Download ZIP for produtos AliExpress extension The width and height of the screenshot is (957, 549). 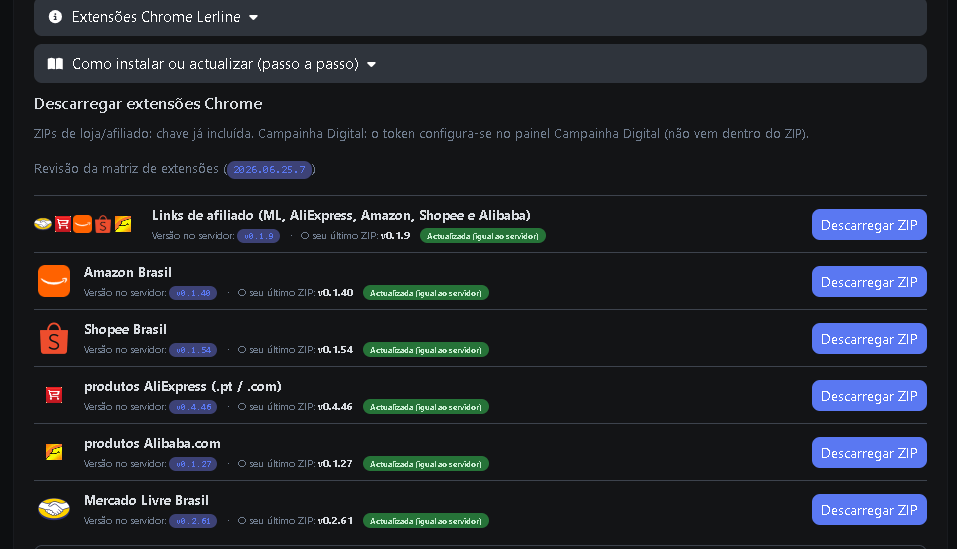pos(869,396)
